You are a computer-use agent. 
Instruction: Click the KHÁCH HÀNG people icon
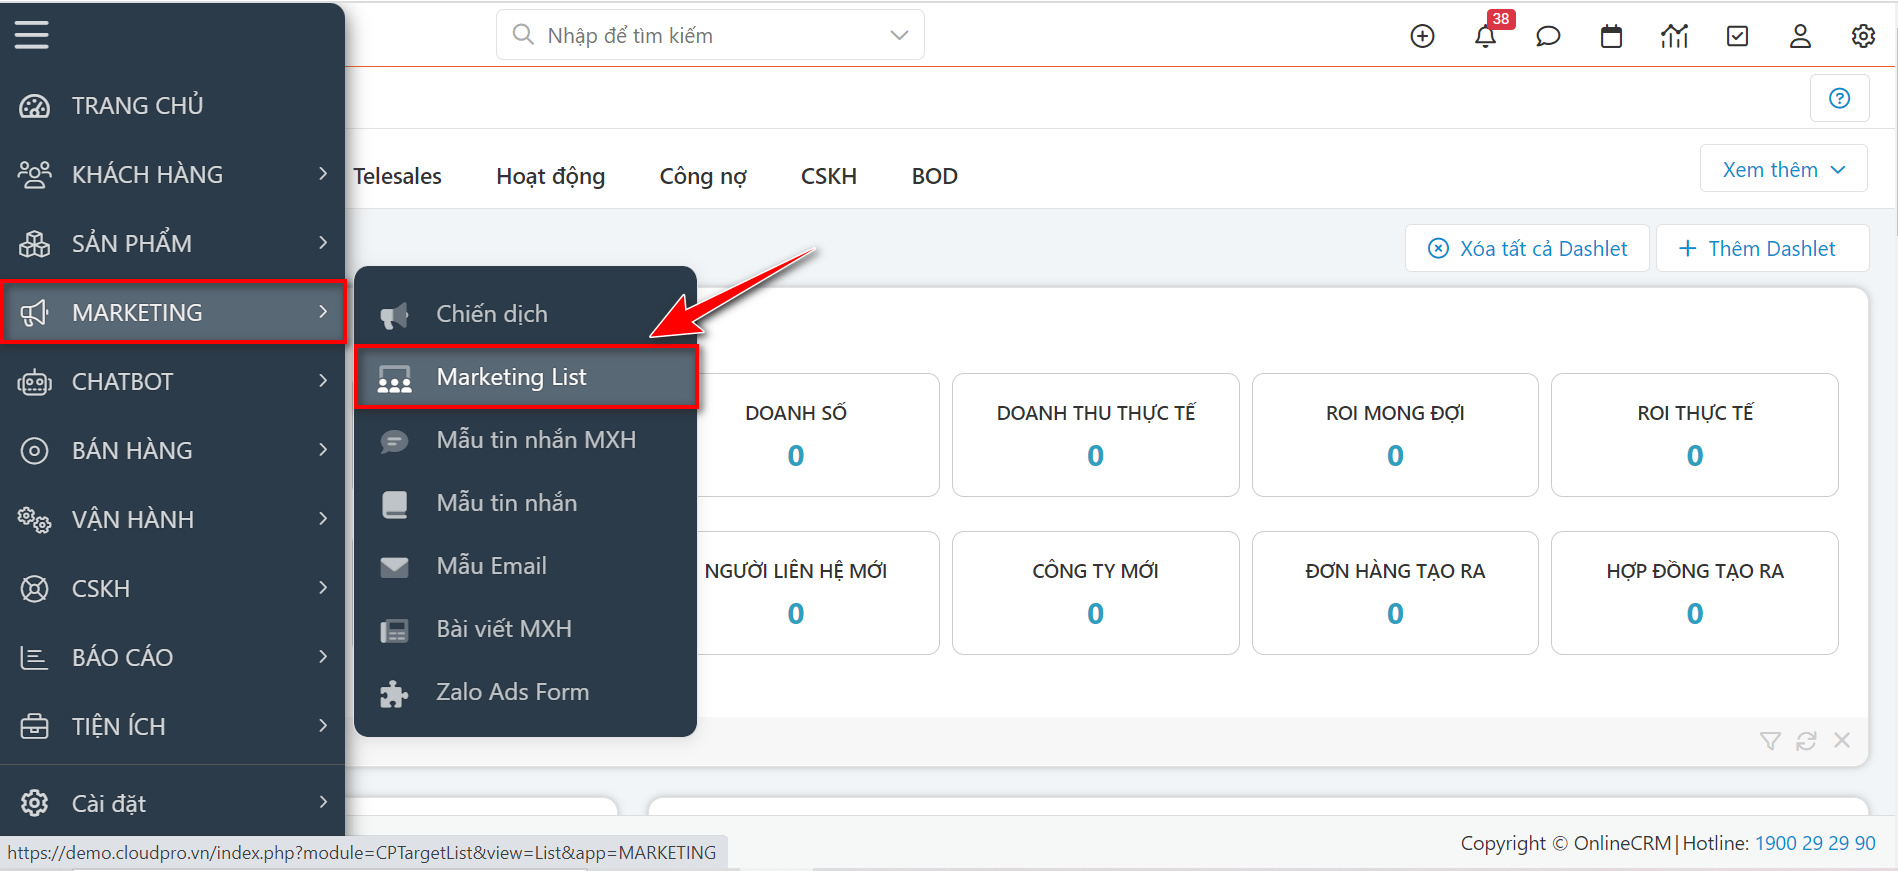34,175
